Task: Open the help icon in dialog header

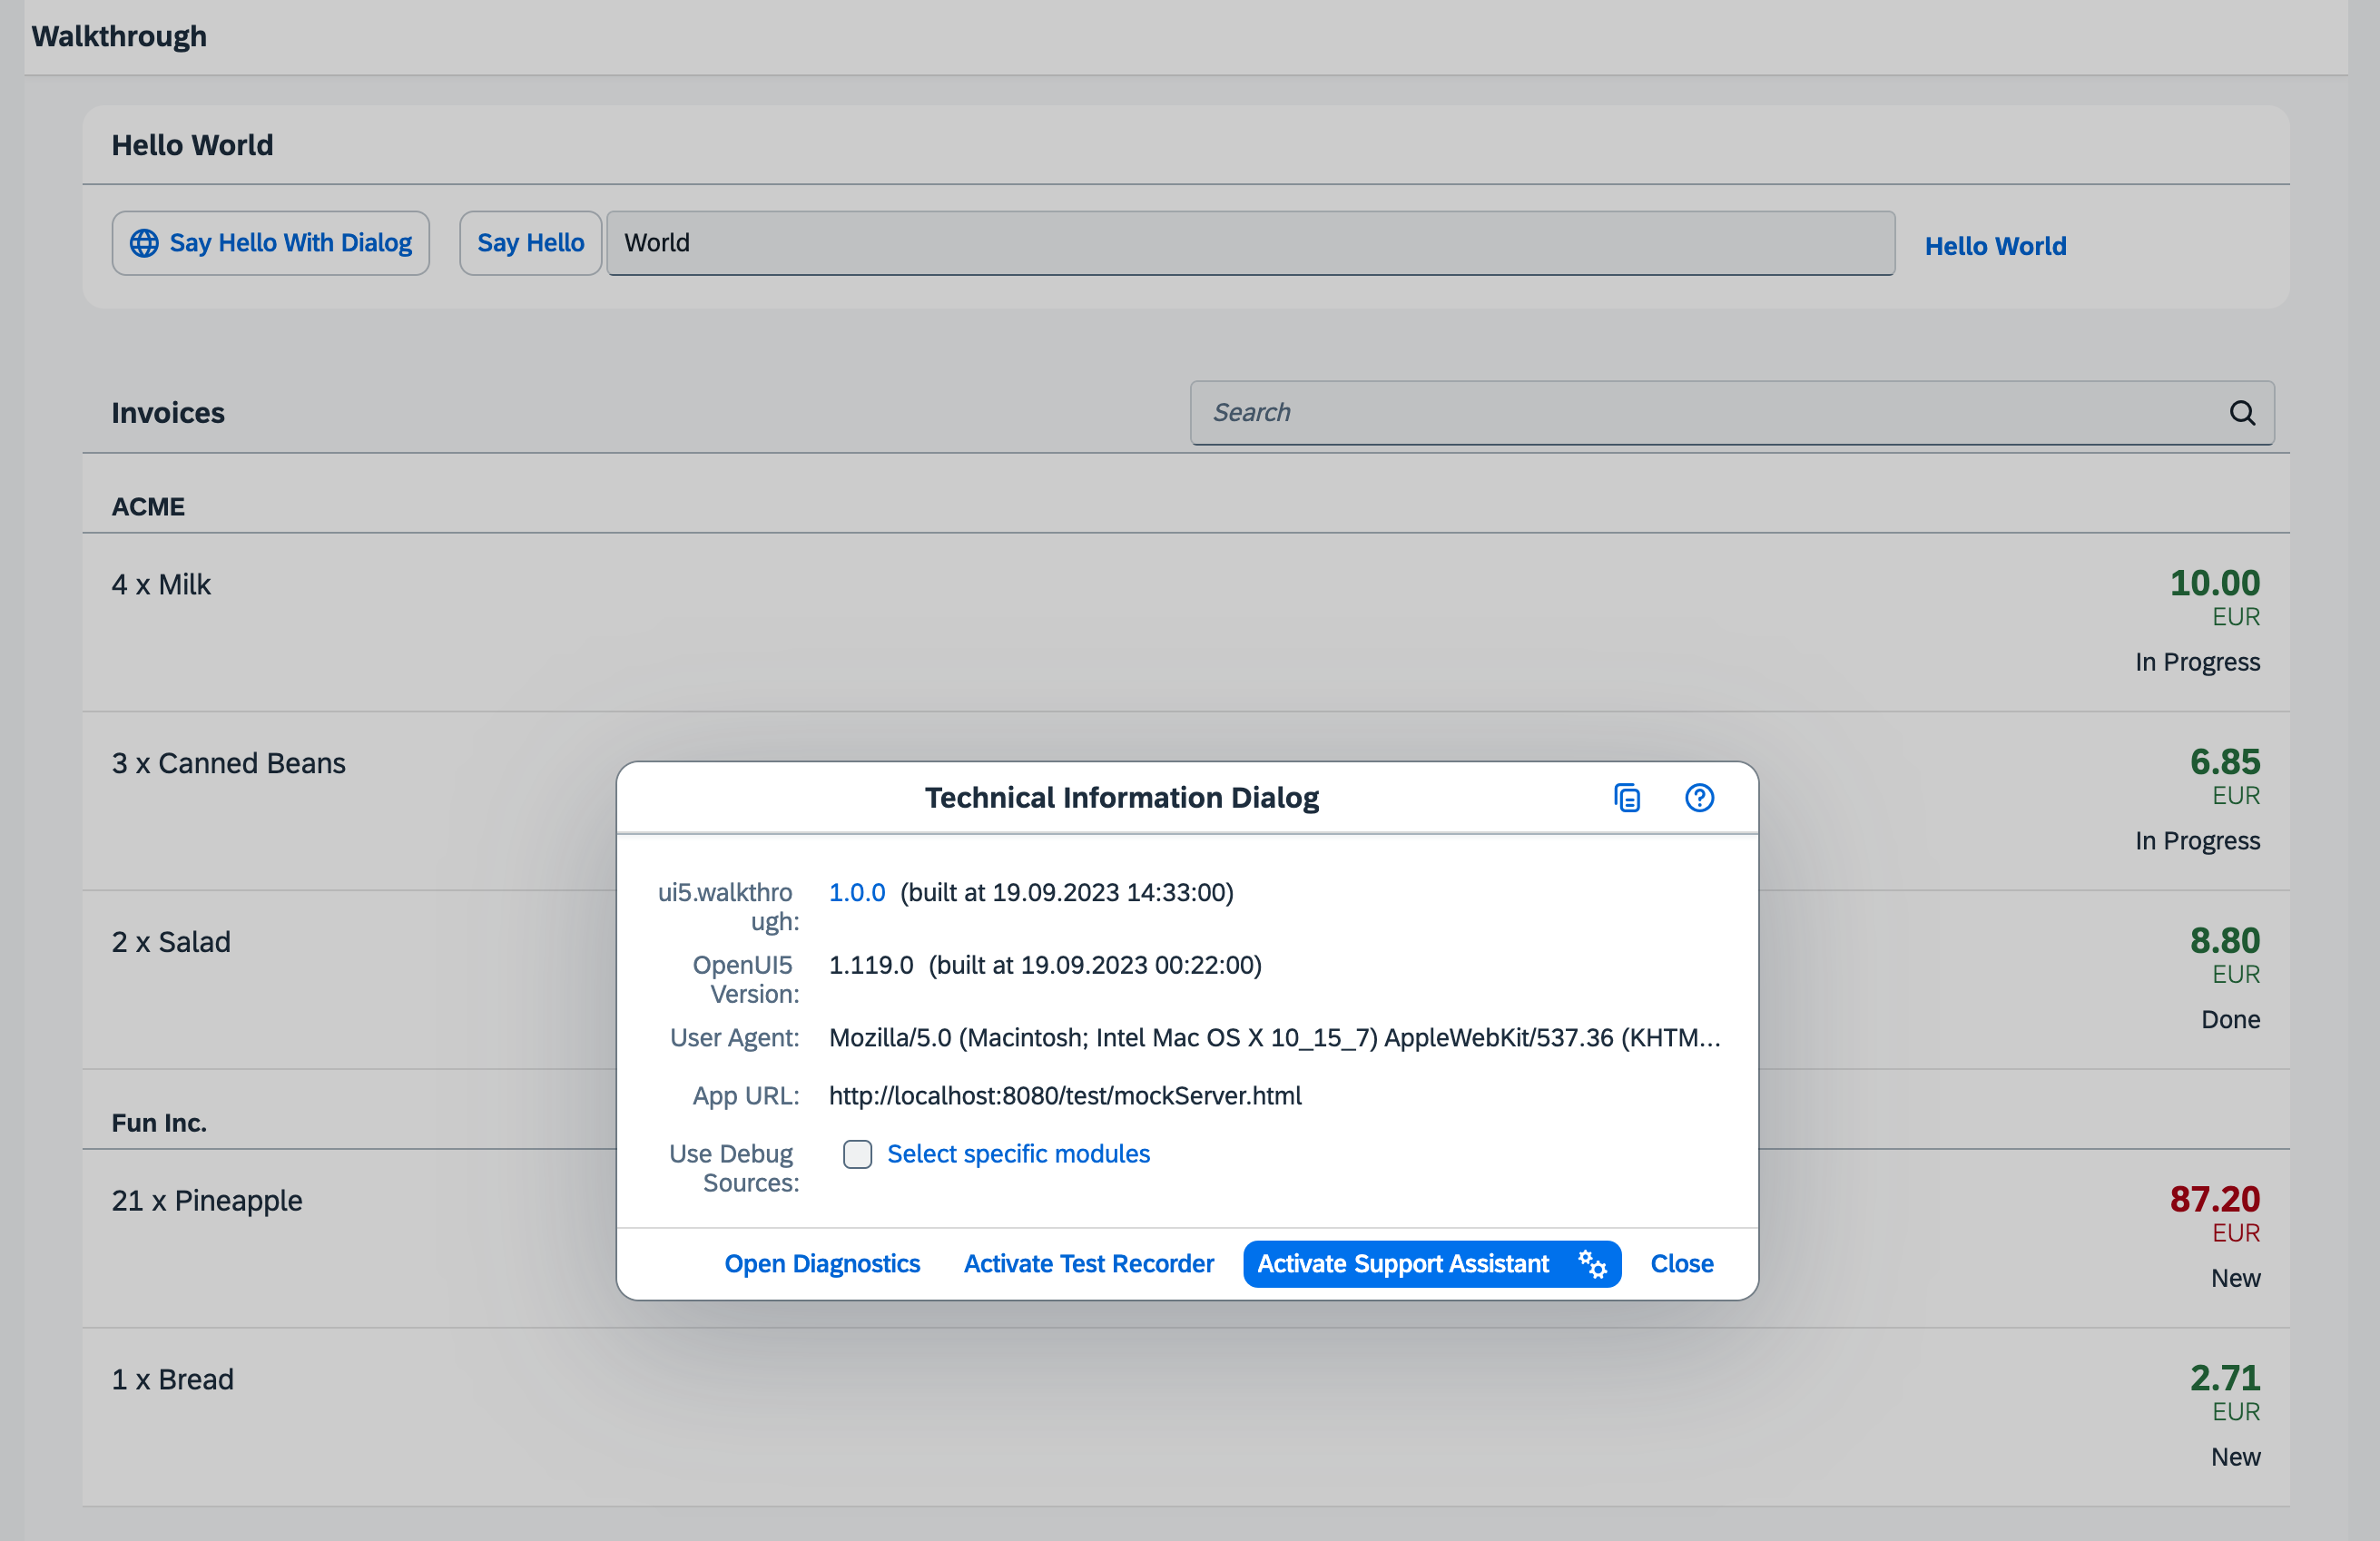Action: (x=1699, y=798)
